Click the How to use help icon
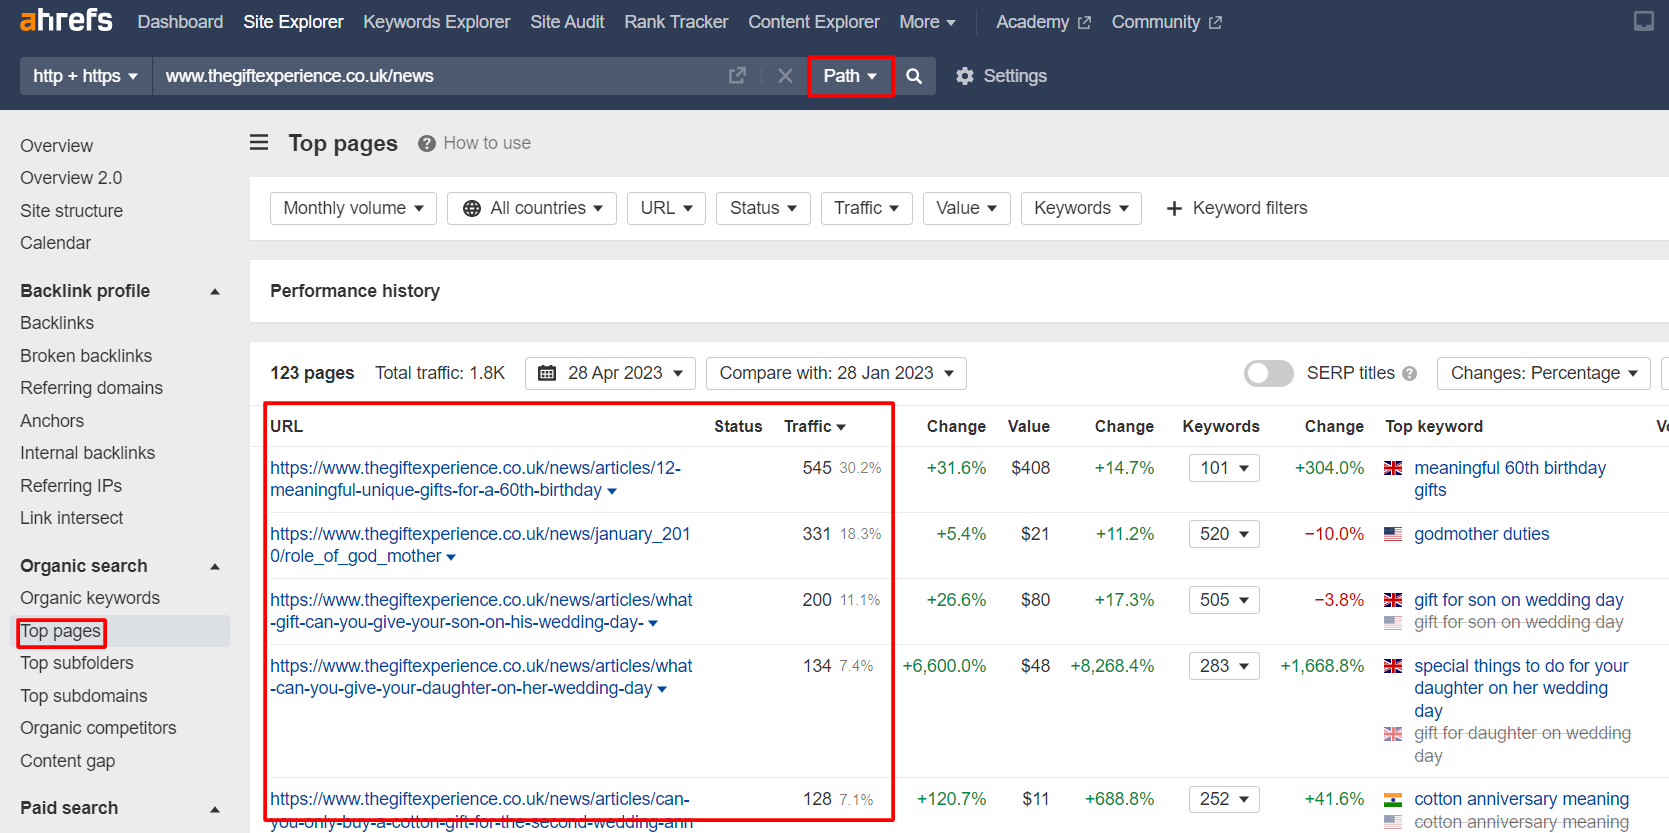Screen dimensions: 1669x833 click(x=427, y=143)
